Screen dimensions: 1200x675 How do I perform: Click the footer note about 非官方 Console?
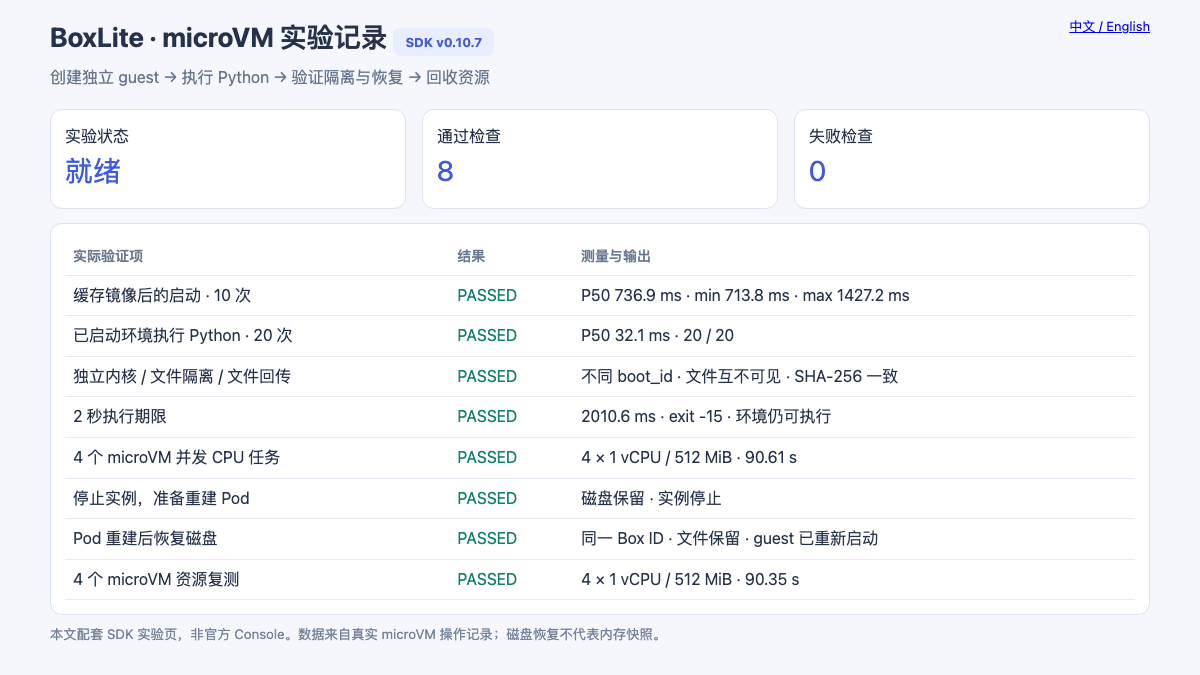pyautogui.click(x=356, y=634)
